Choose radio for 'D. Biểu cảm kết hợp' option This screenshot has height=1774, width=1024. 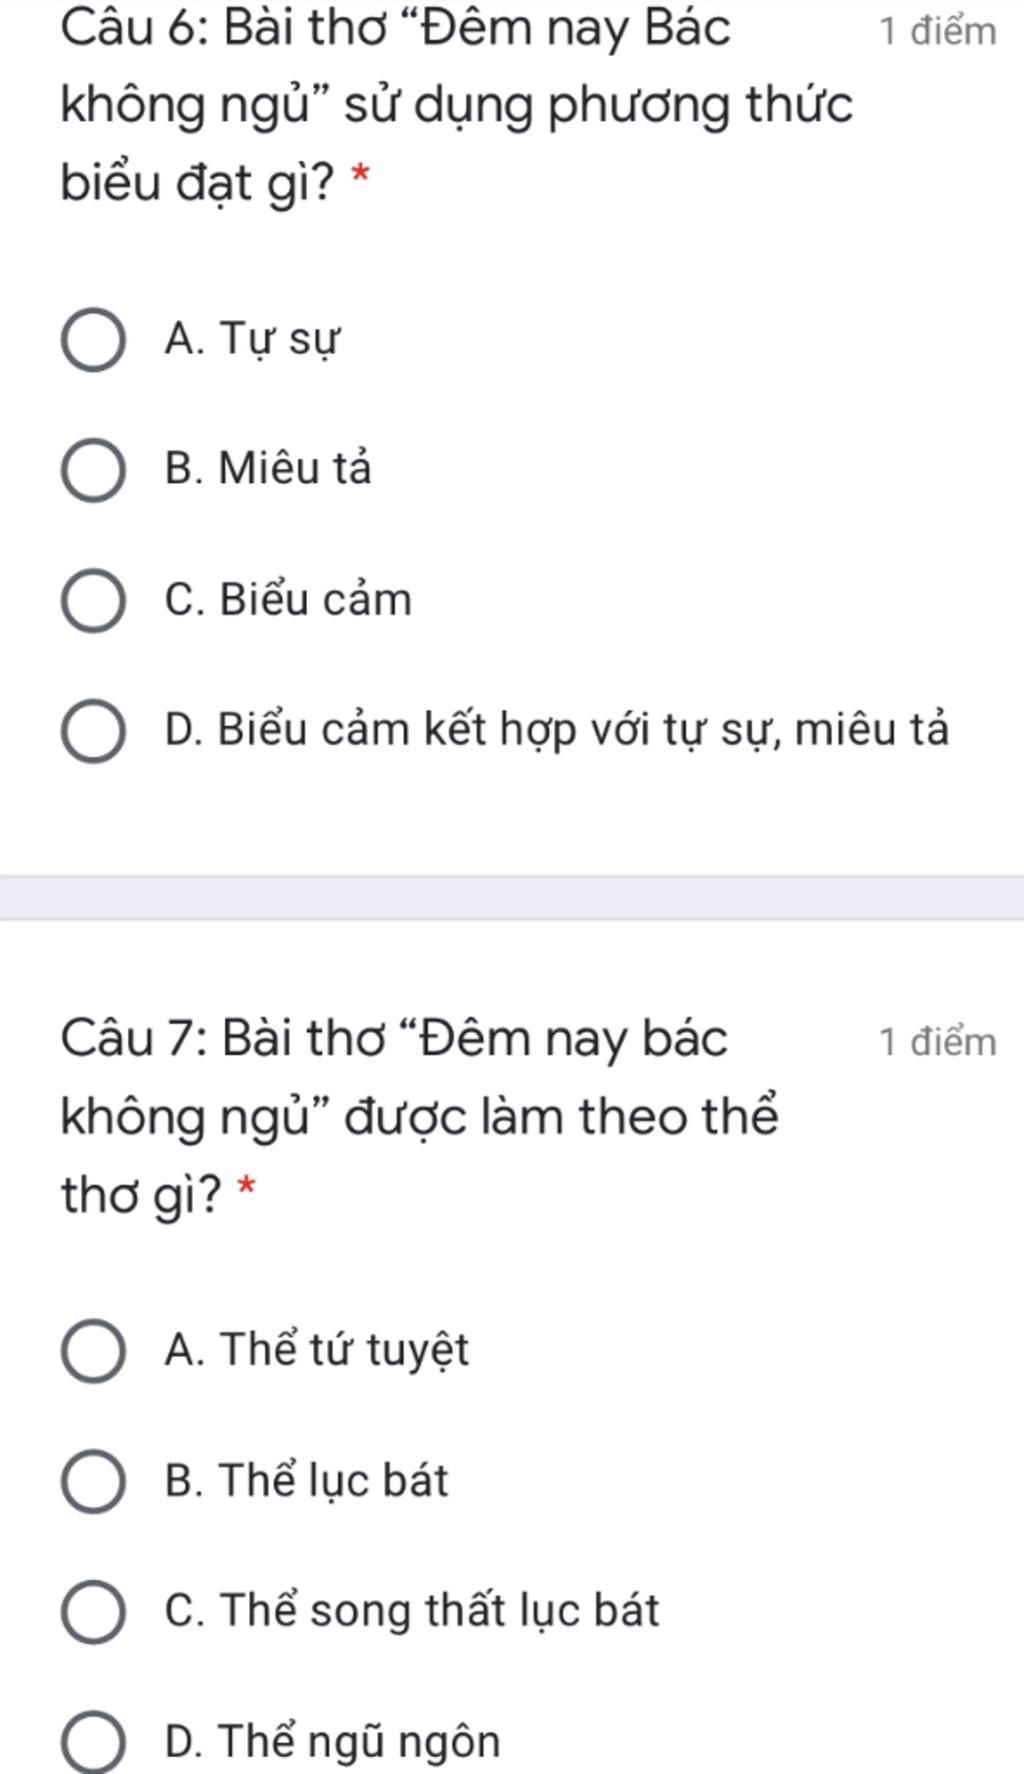pos(93,731)
